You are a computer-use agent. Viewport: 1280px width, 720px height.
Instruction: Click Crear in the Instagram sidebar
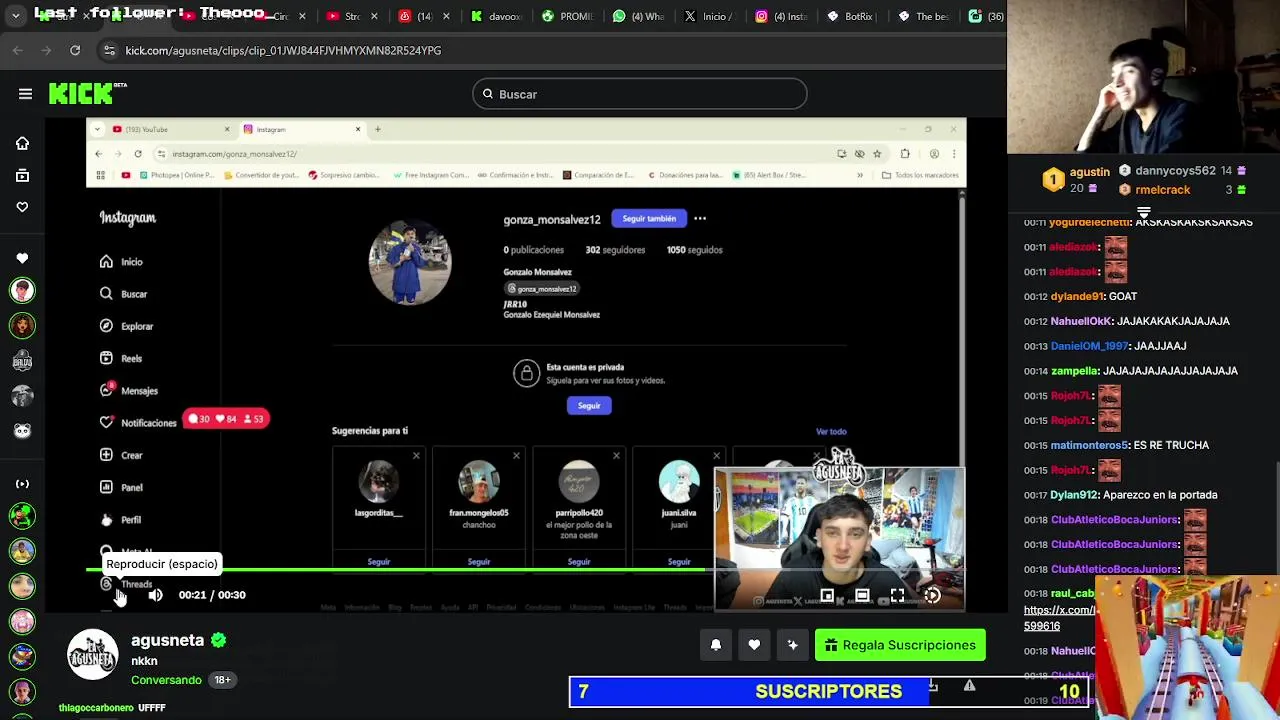(121, 455)
